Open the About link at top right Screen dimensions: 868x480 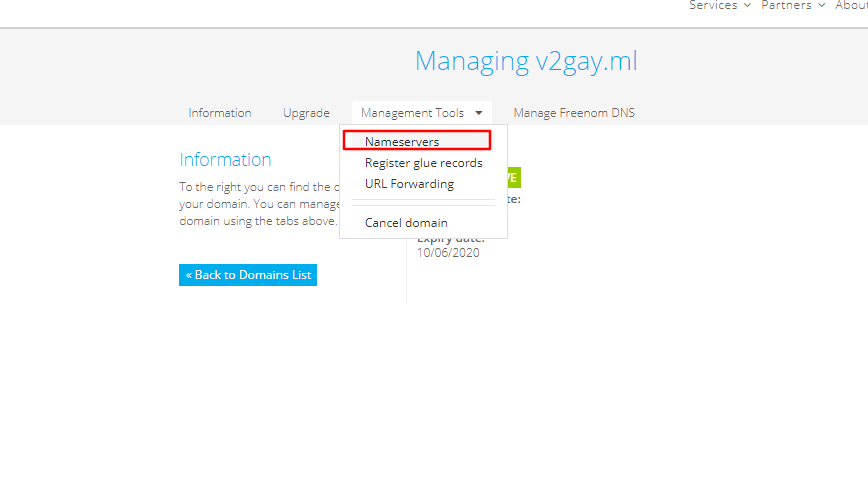tap(851, 5)
